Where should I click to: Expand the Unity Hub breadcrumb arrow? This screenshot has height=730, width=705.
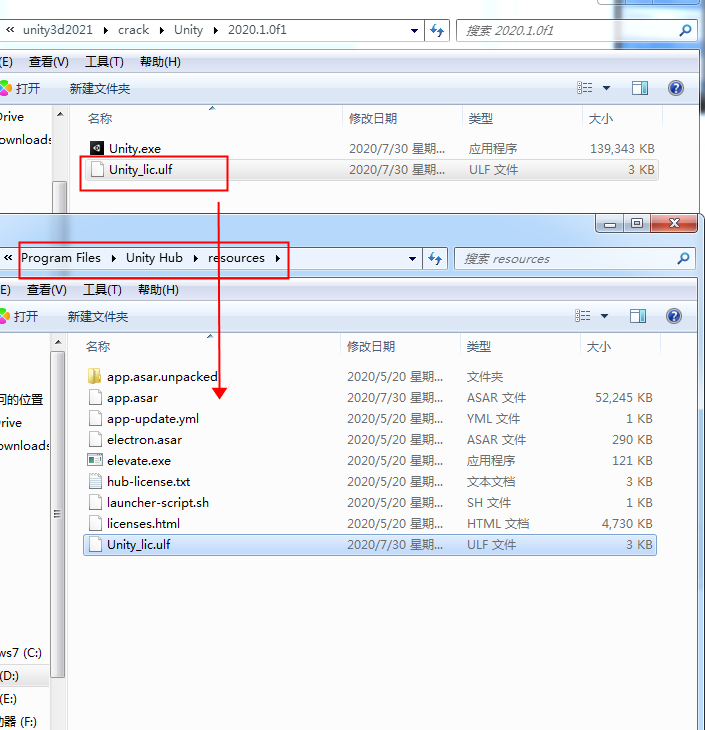pos(195,258)
